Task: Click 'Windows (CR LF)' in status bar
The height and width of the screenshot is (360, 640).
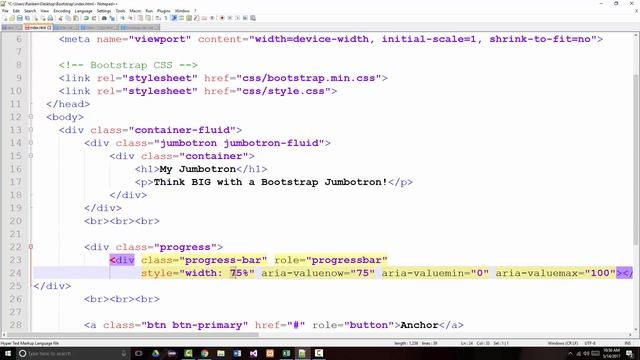Action: pos(562,343)
